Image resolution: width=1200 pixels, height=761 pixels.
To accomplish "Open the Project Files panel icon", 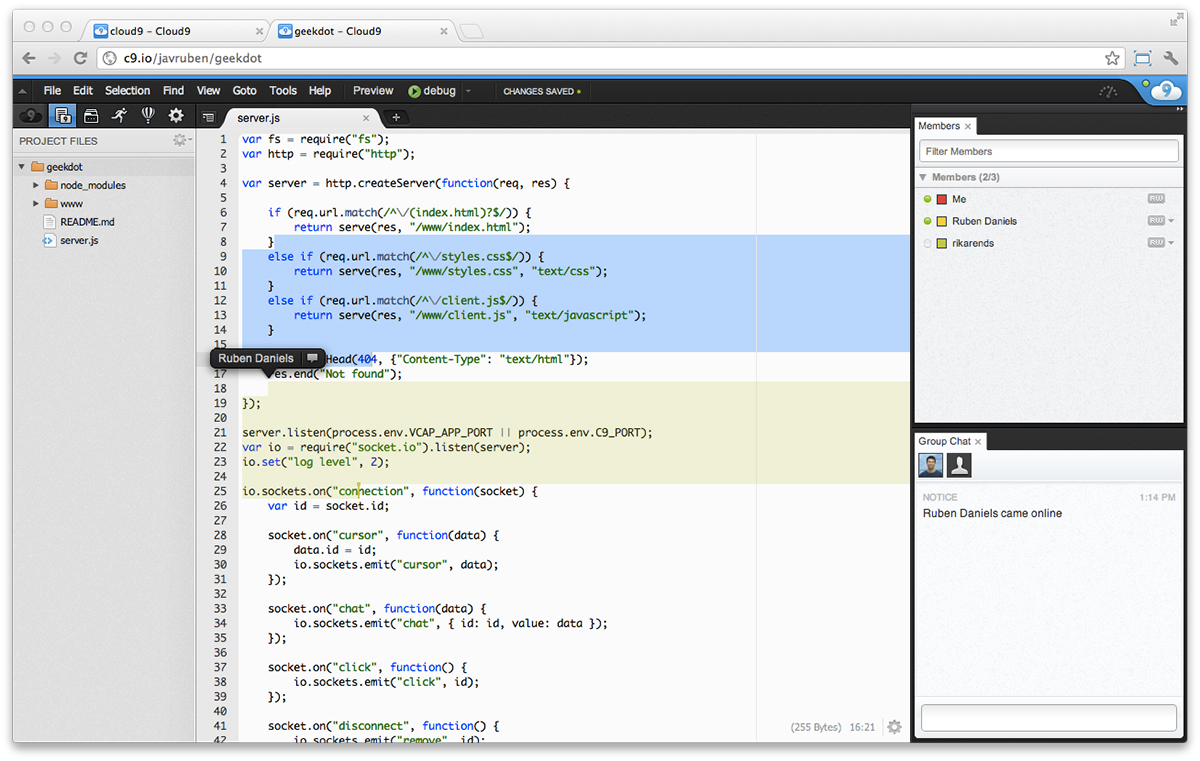I will pos(62,115).
